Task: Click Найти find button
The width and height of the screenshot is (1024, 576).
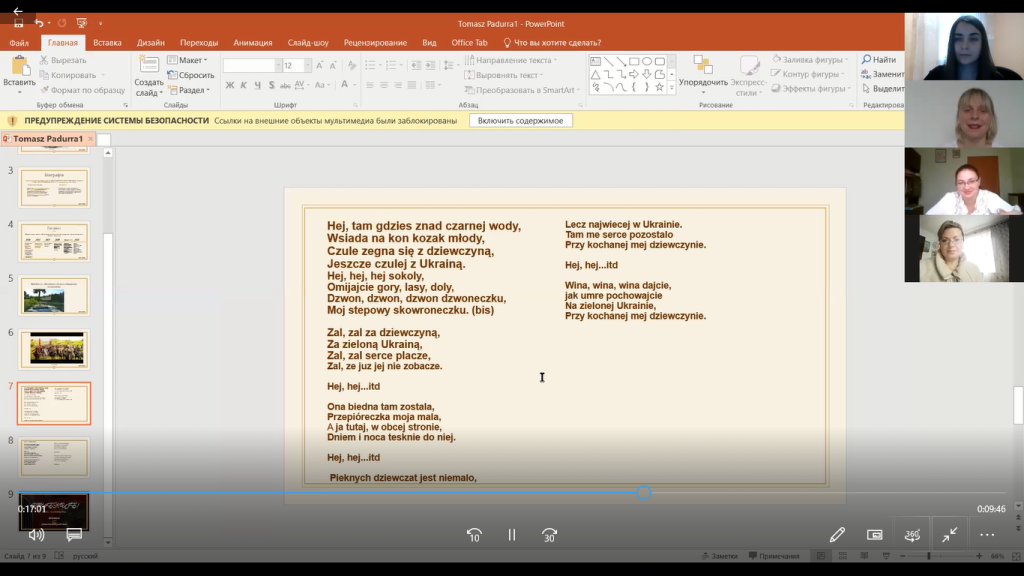Action: click(879, 59)
